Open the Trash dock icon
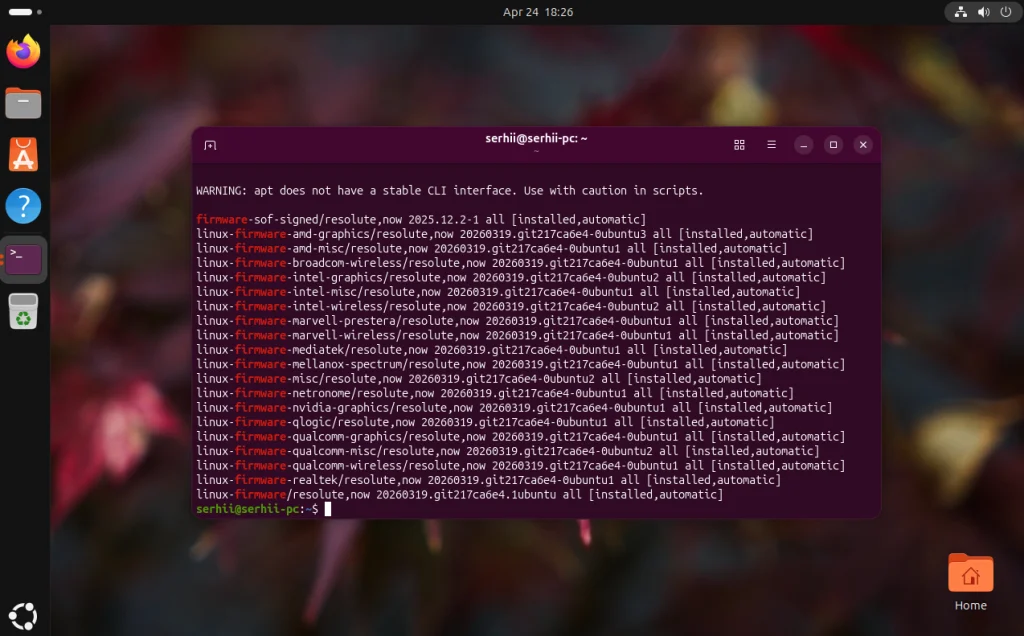The image size is (1024, 636). (24, 311)
